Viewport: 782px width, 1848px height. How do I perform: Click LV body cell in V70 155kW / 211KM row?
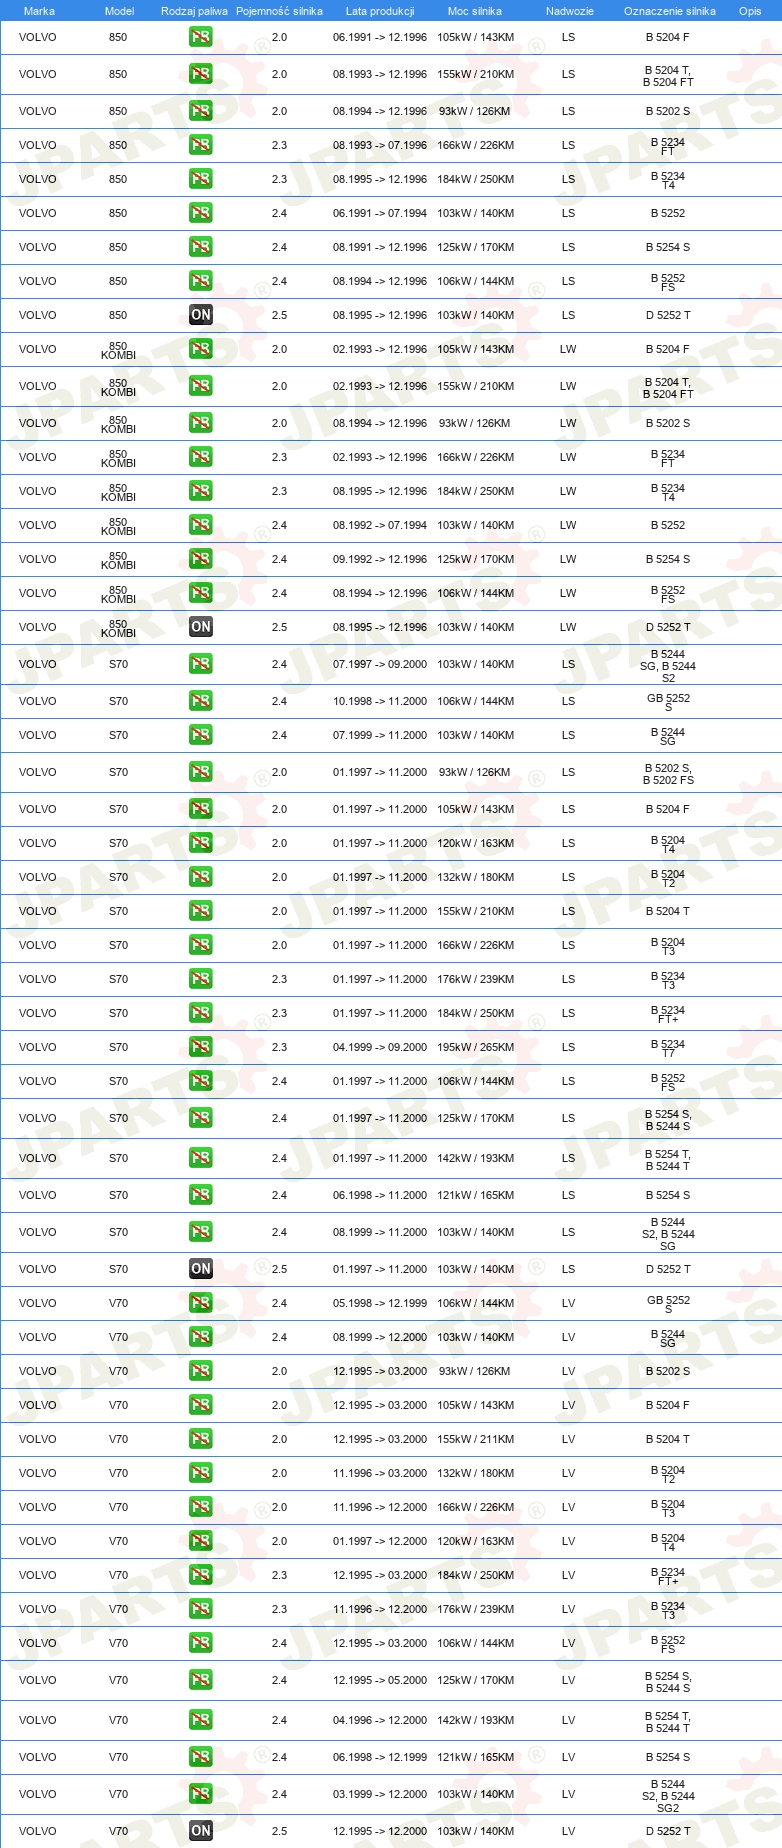(x=568, y=1439)
